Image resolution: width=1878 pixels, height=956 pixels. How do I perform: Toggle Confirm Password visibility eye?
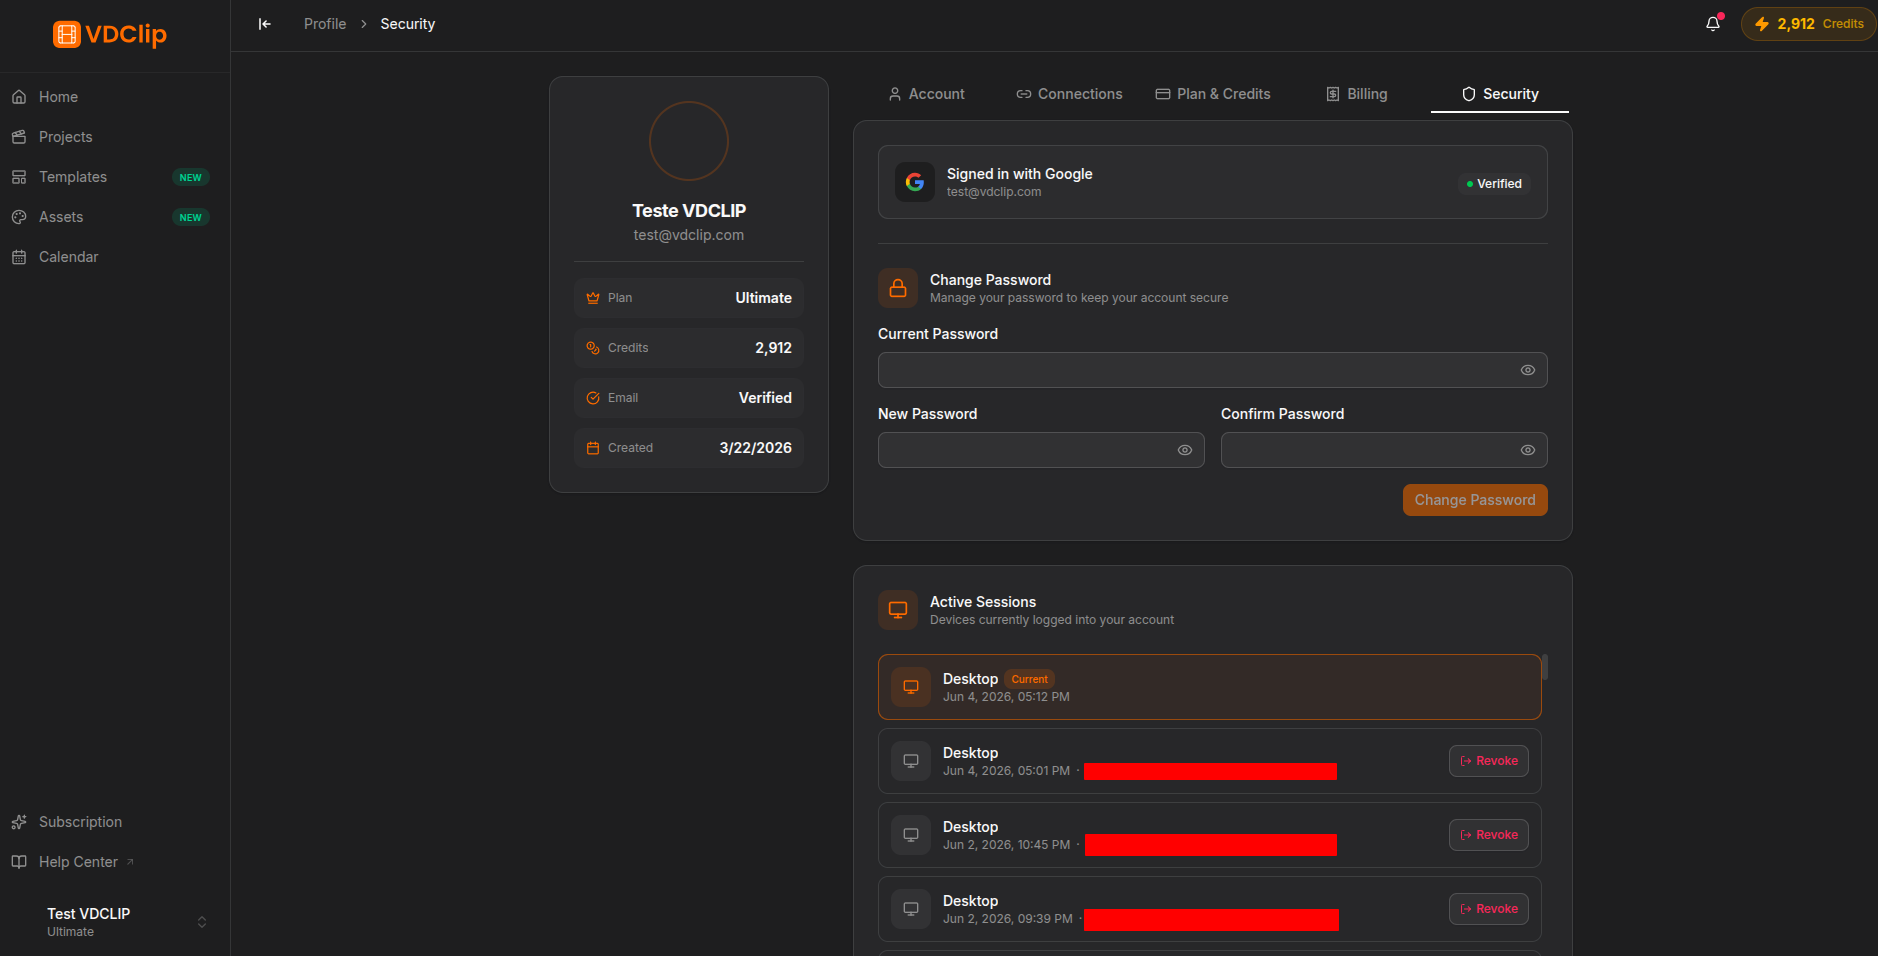[x=1528, y=450]
